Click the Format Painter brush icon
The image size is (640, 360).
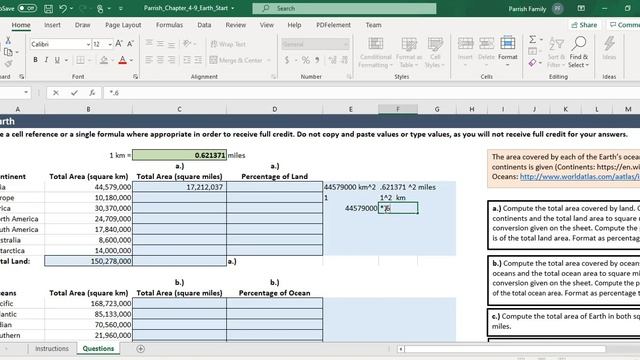8,64
